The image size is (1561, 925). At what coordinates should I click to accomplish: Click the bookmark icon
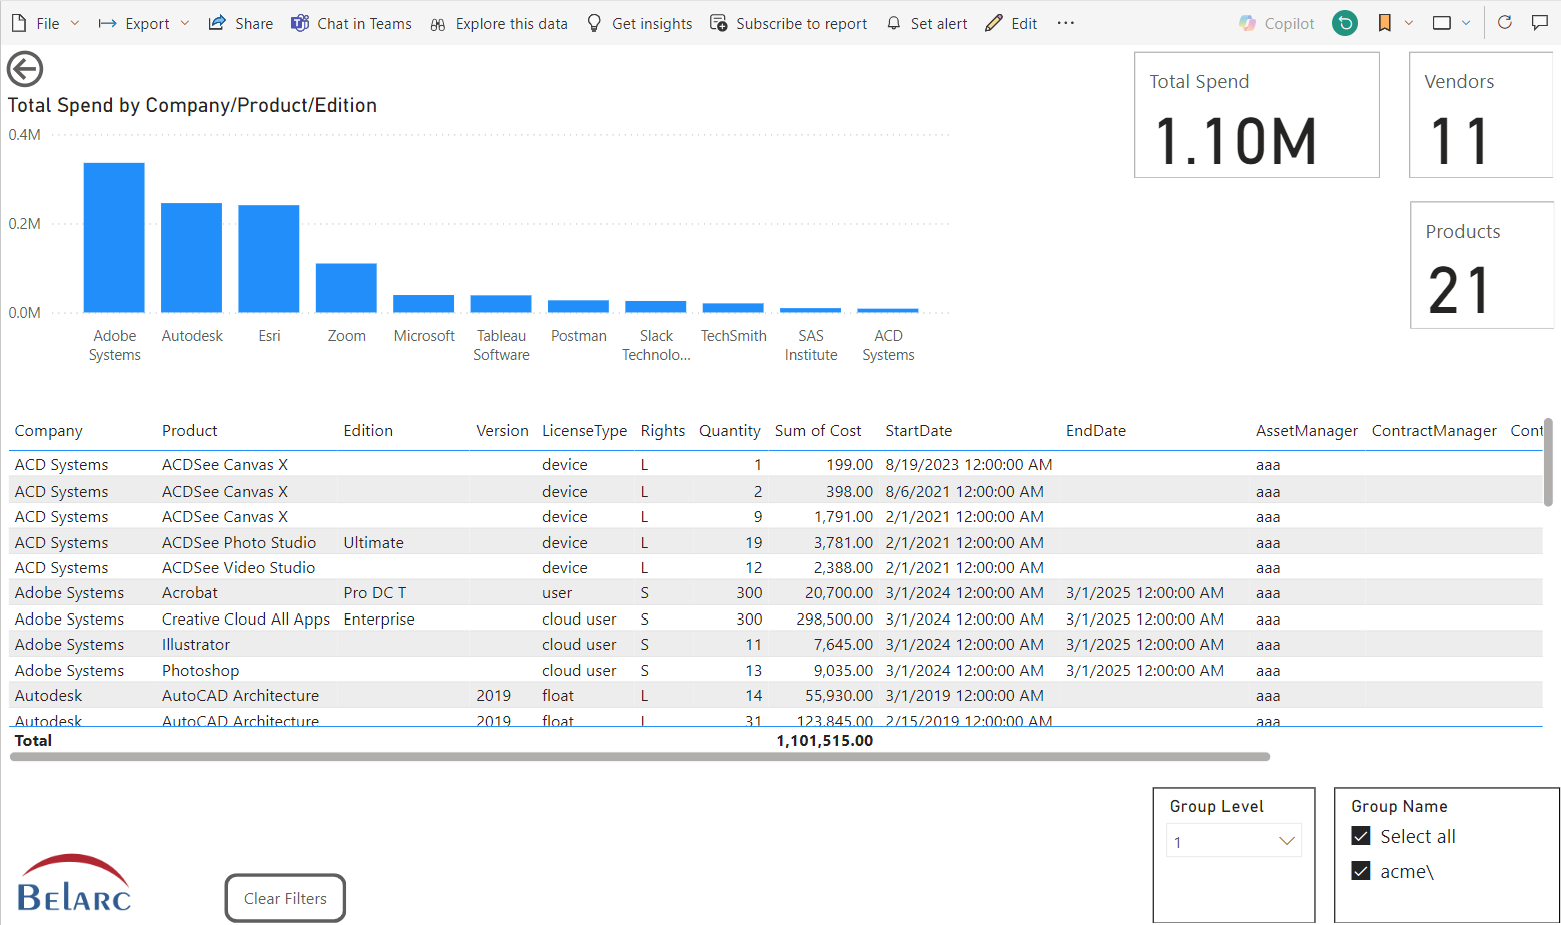click(x=1384, y=23)
